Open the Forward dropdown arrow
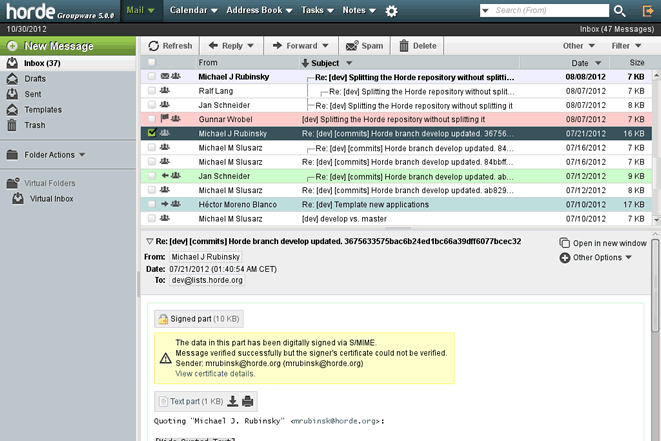 [x=325, y=46]
